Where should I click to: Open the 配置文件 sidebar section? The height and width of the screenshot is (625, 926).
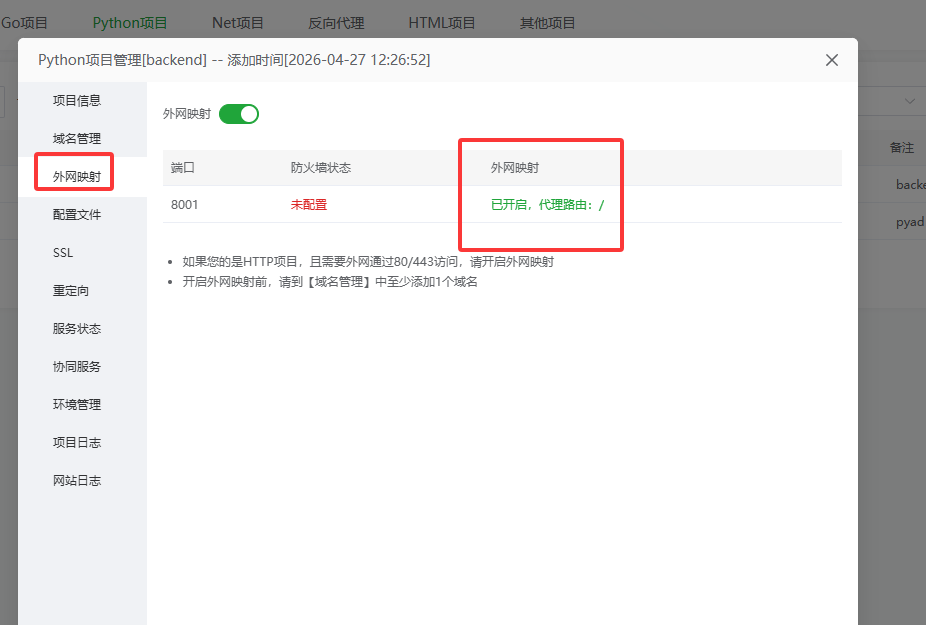[77, 214]
